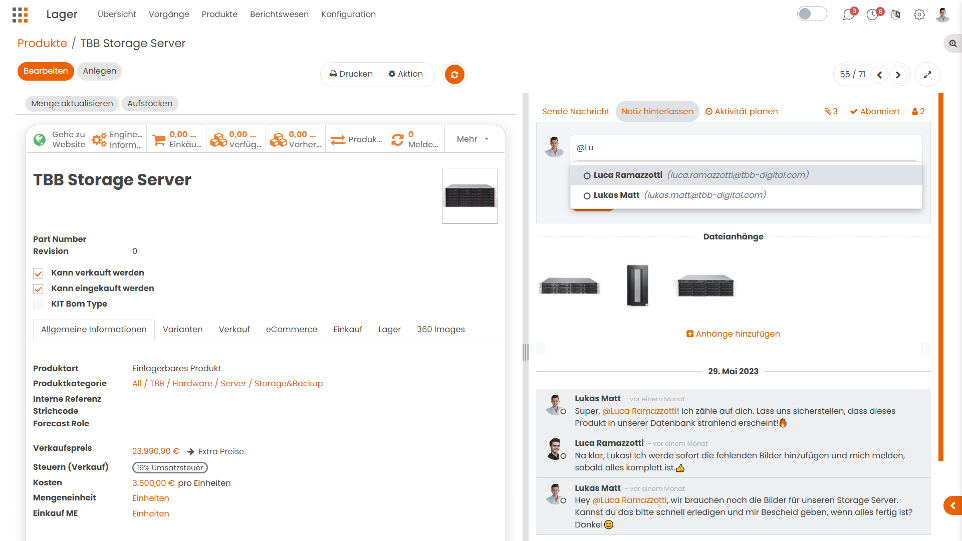
Task: Uncheck Kann eingekauft werden
Action: 38,288
